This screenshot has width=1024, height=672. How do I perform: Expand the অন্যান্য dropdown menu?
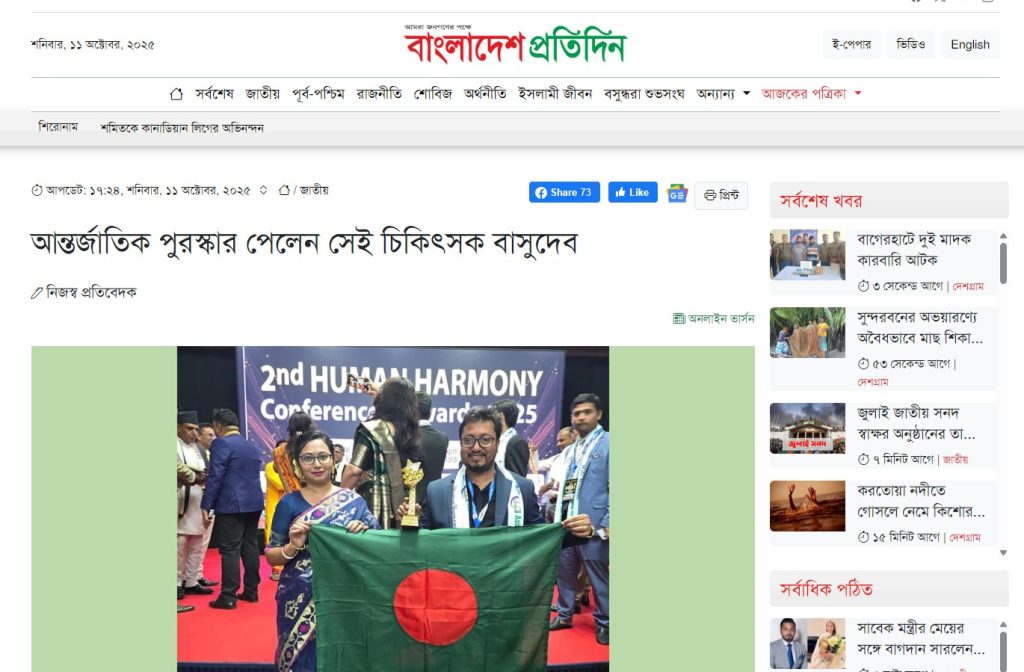click(x=723, y=94)
